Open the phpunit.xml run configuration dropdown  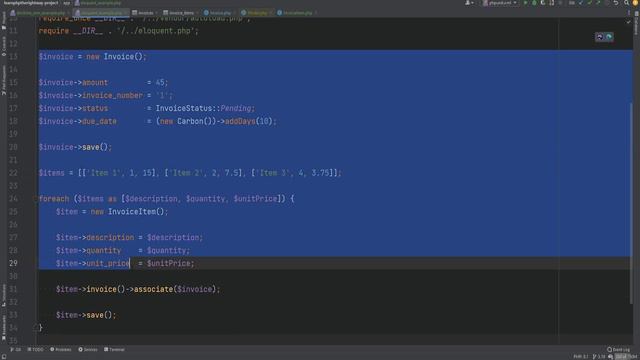500,3
